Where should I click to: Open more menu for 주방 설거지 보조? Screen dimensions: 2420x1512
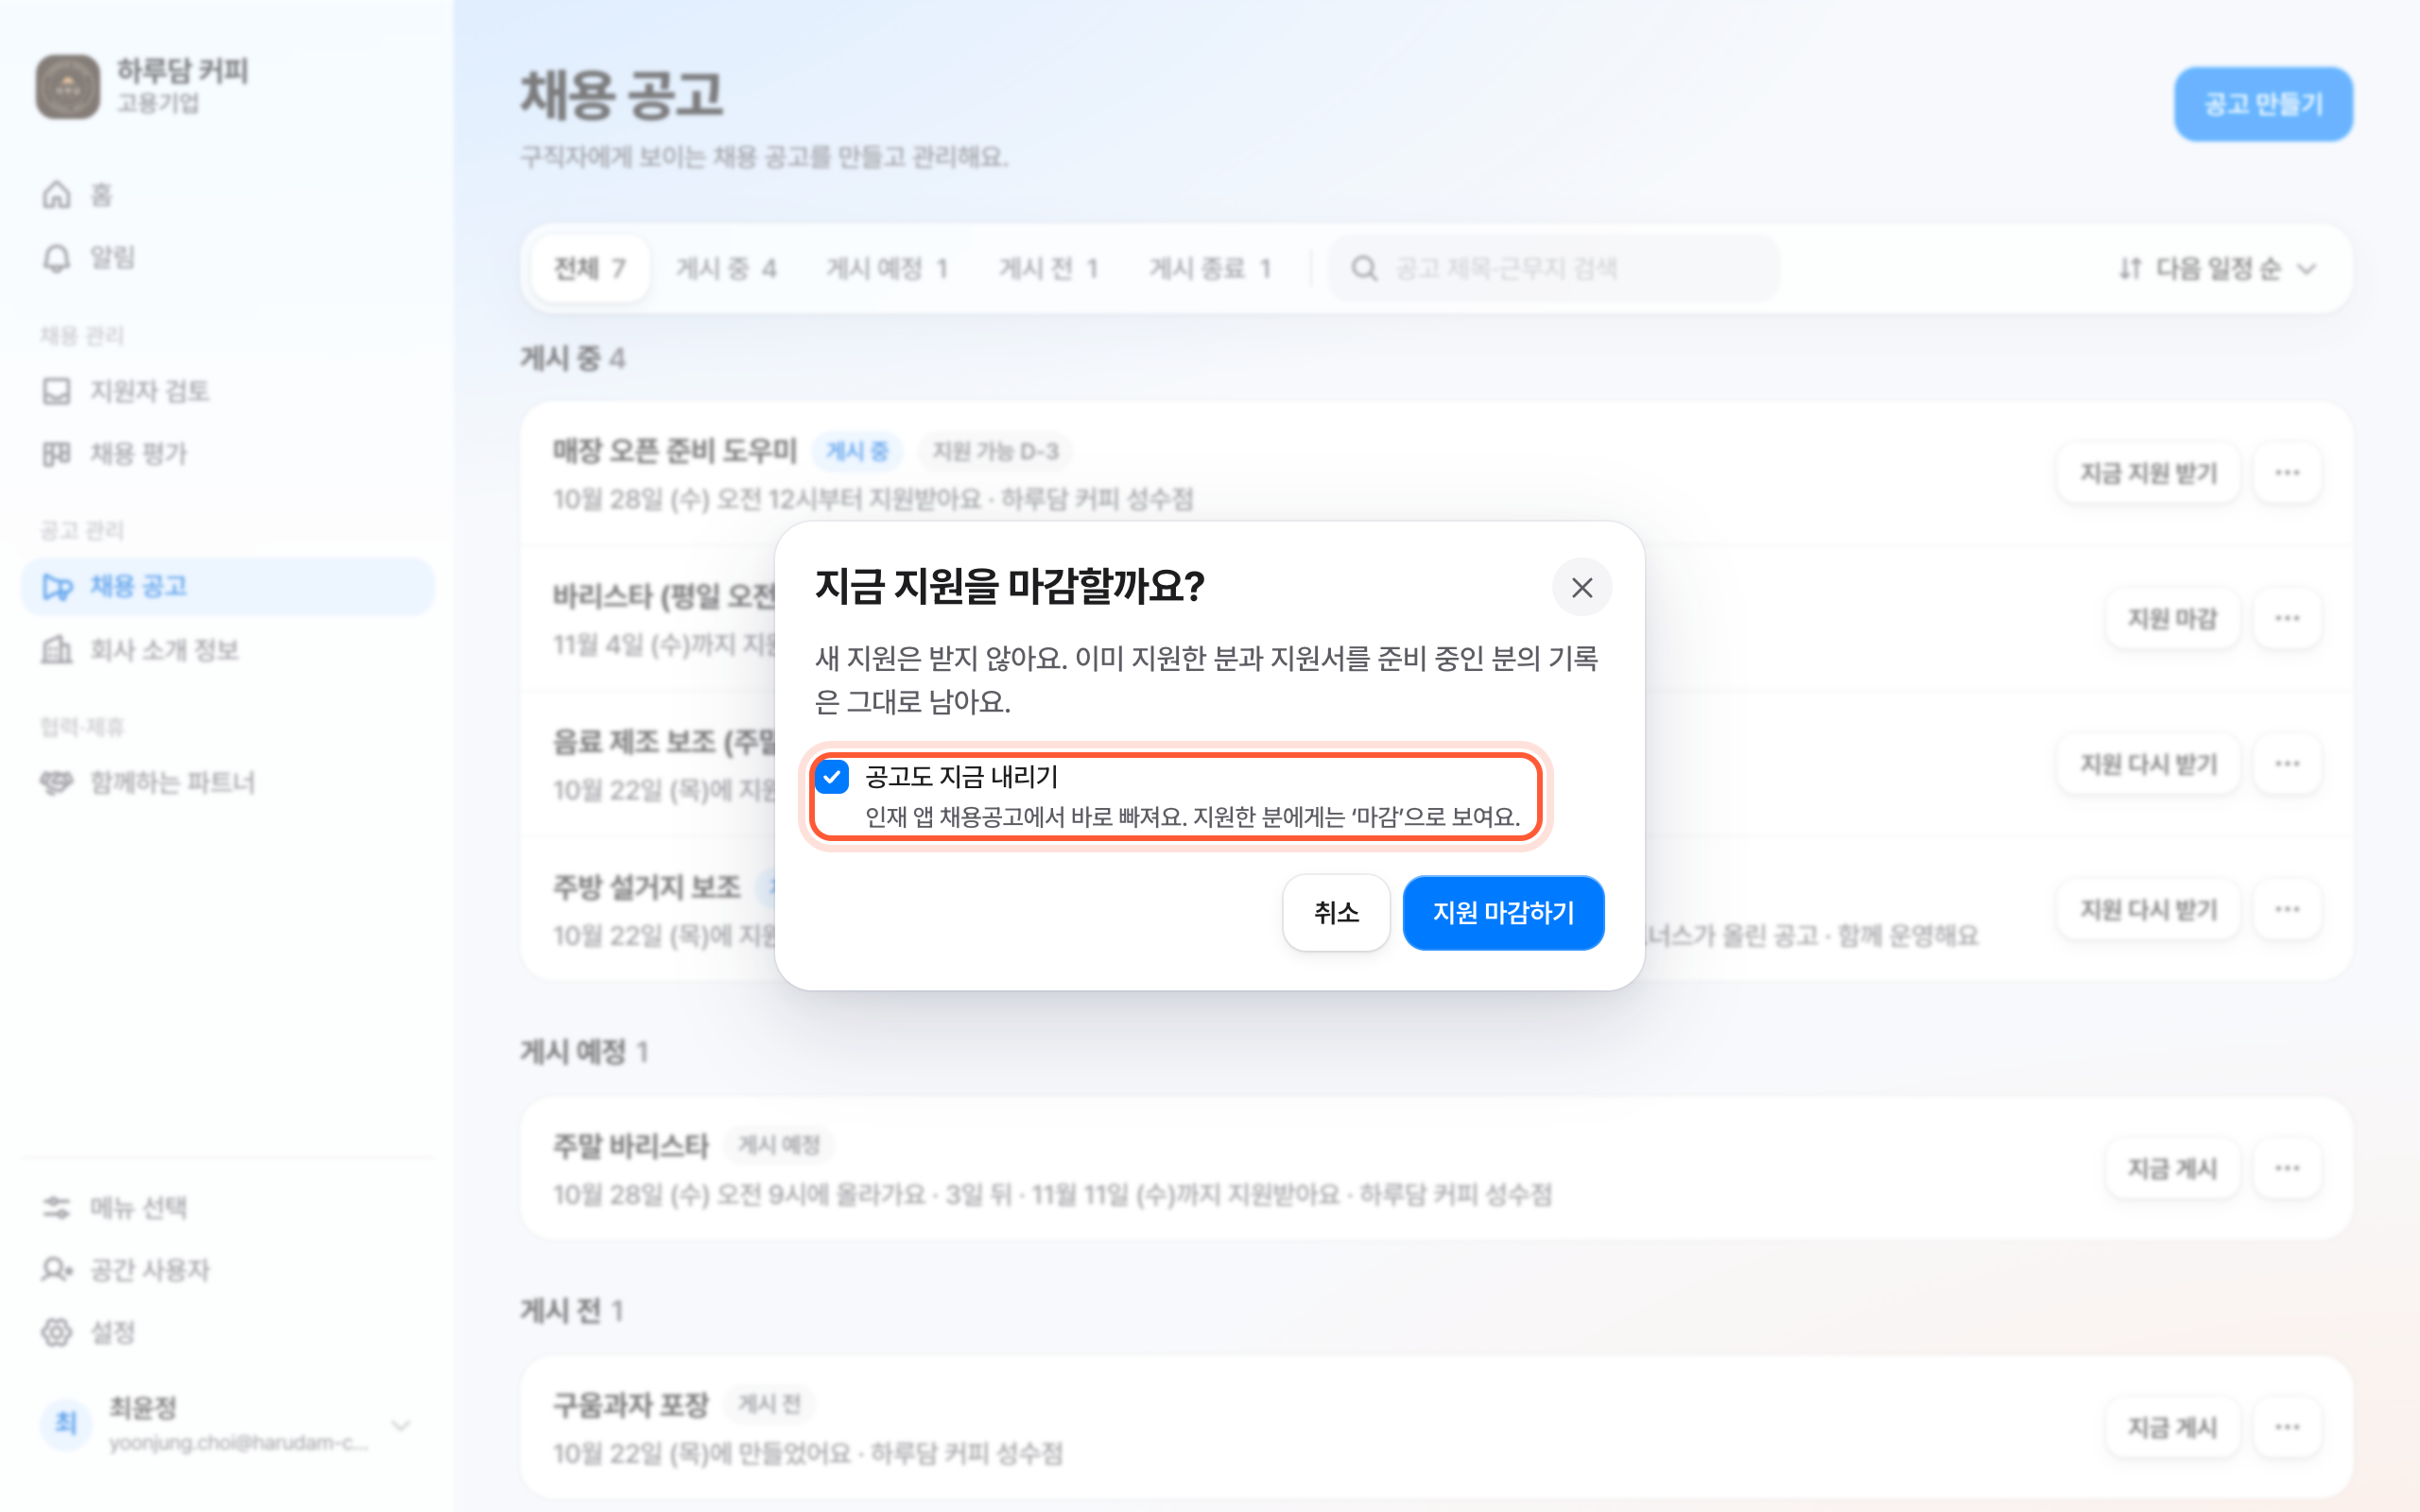tap(2287, 910)
